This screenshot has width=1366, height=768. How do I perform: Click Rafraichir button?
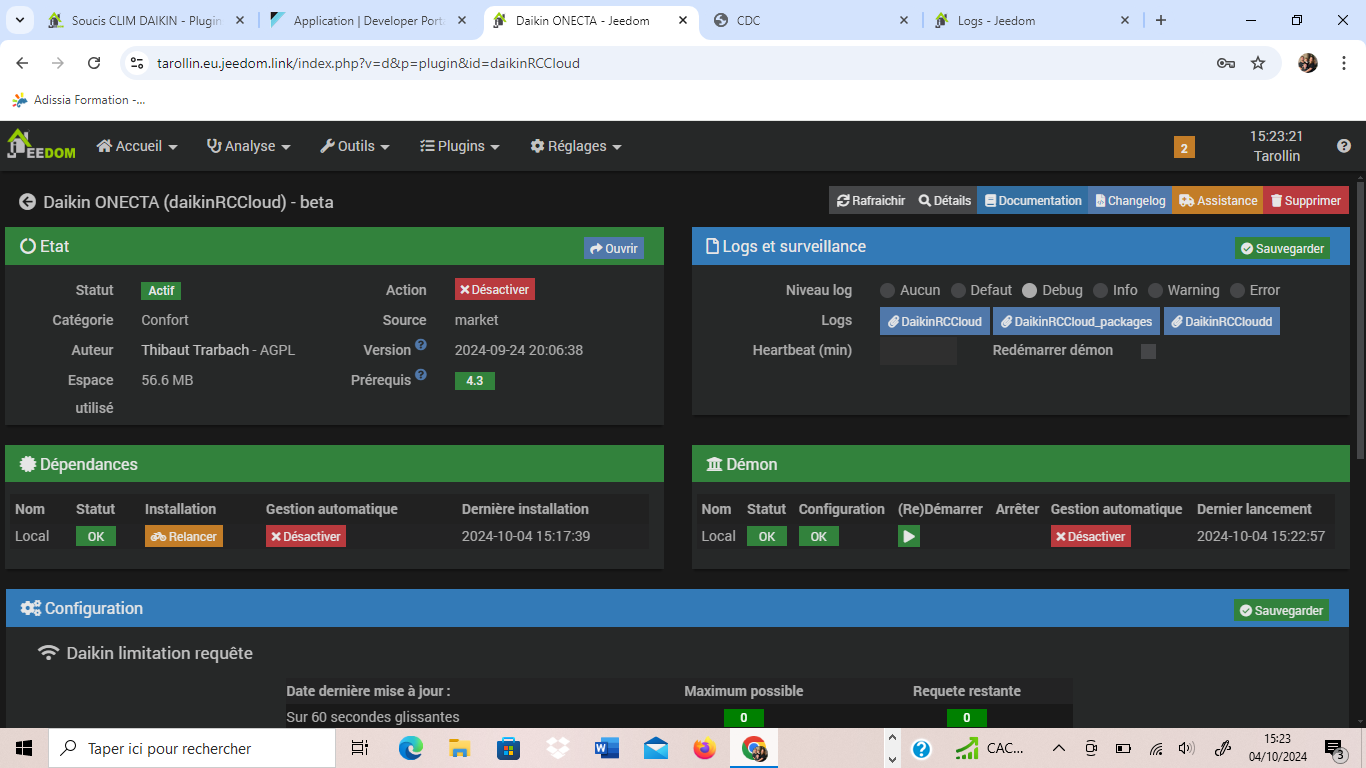click(870, 200)
